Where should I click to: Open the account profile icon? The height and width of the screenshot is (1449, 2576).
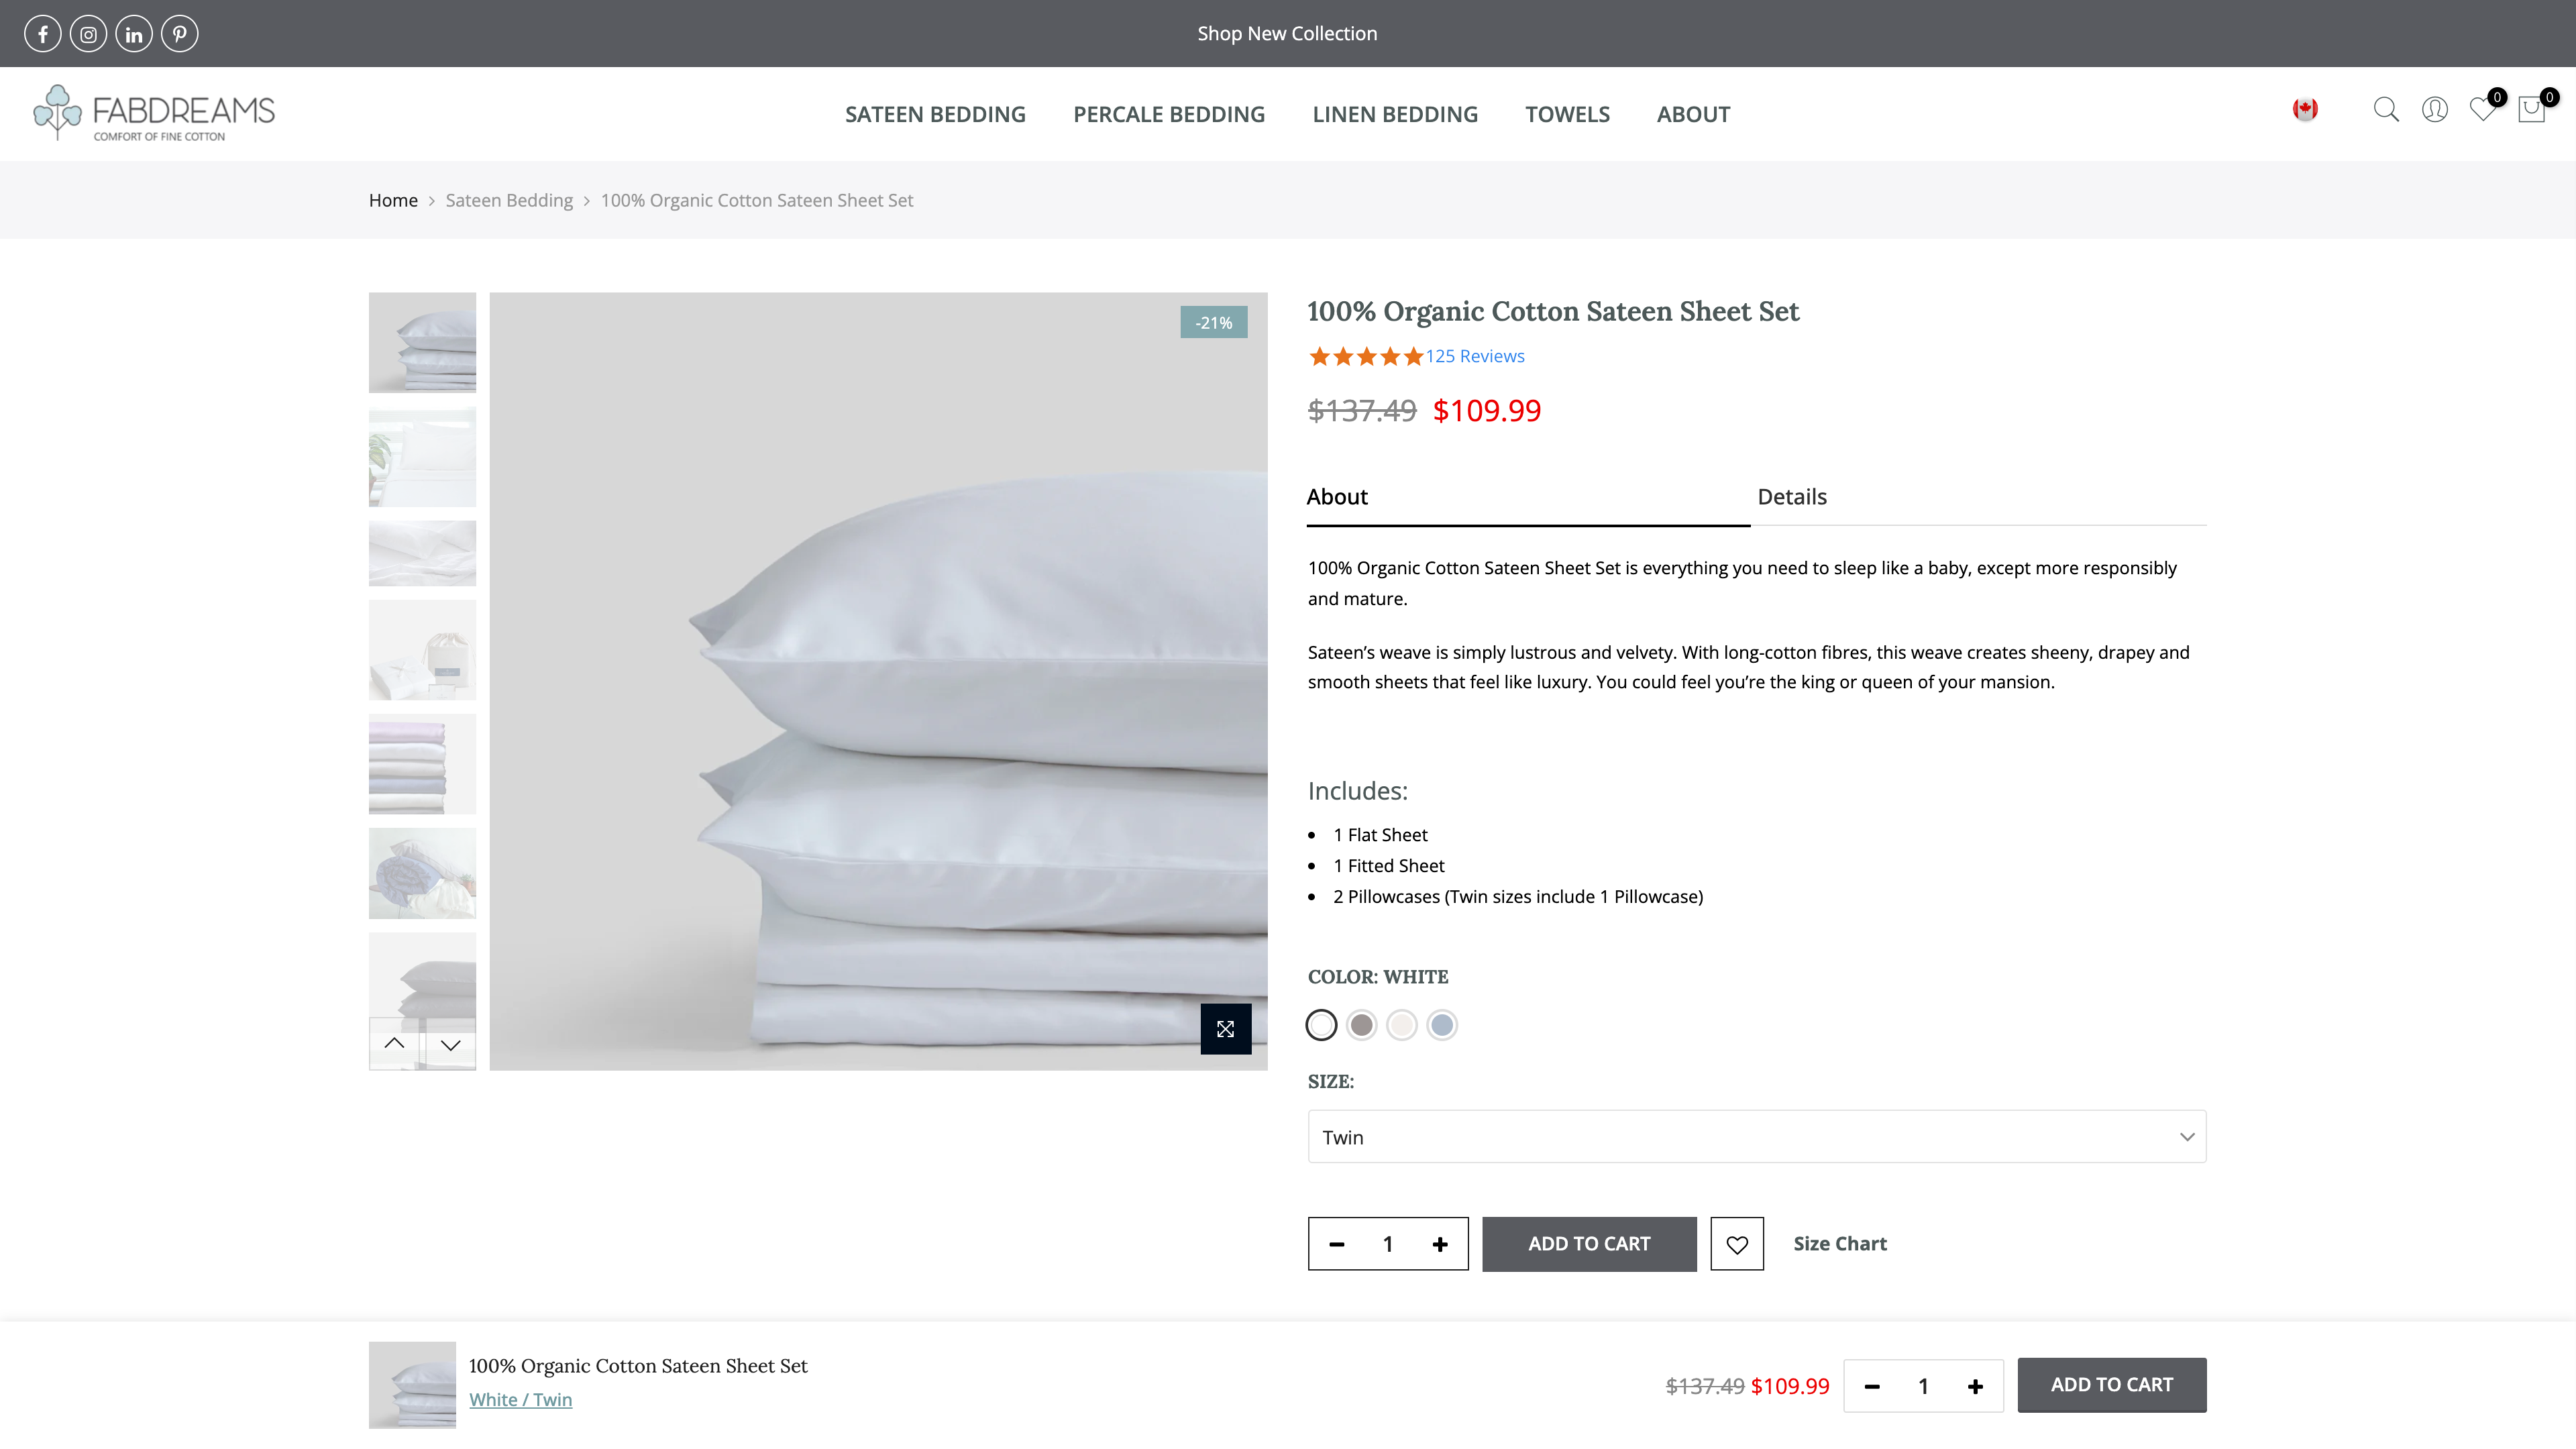coord(2434,109)
